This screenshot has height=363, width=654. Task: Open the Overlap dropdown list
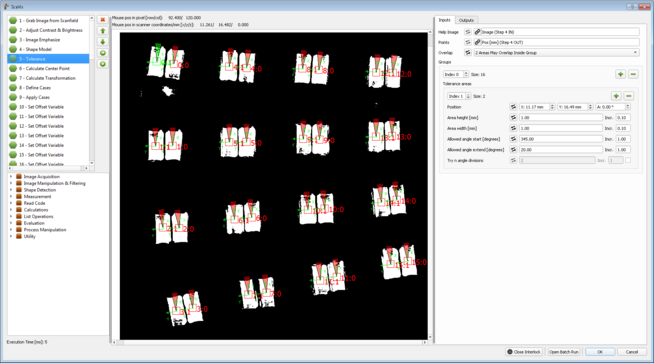click(556, 53)
